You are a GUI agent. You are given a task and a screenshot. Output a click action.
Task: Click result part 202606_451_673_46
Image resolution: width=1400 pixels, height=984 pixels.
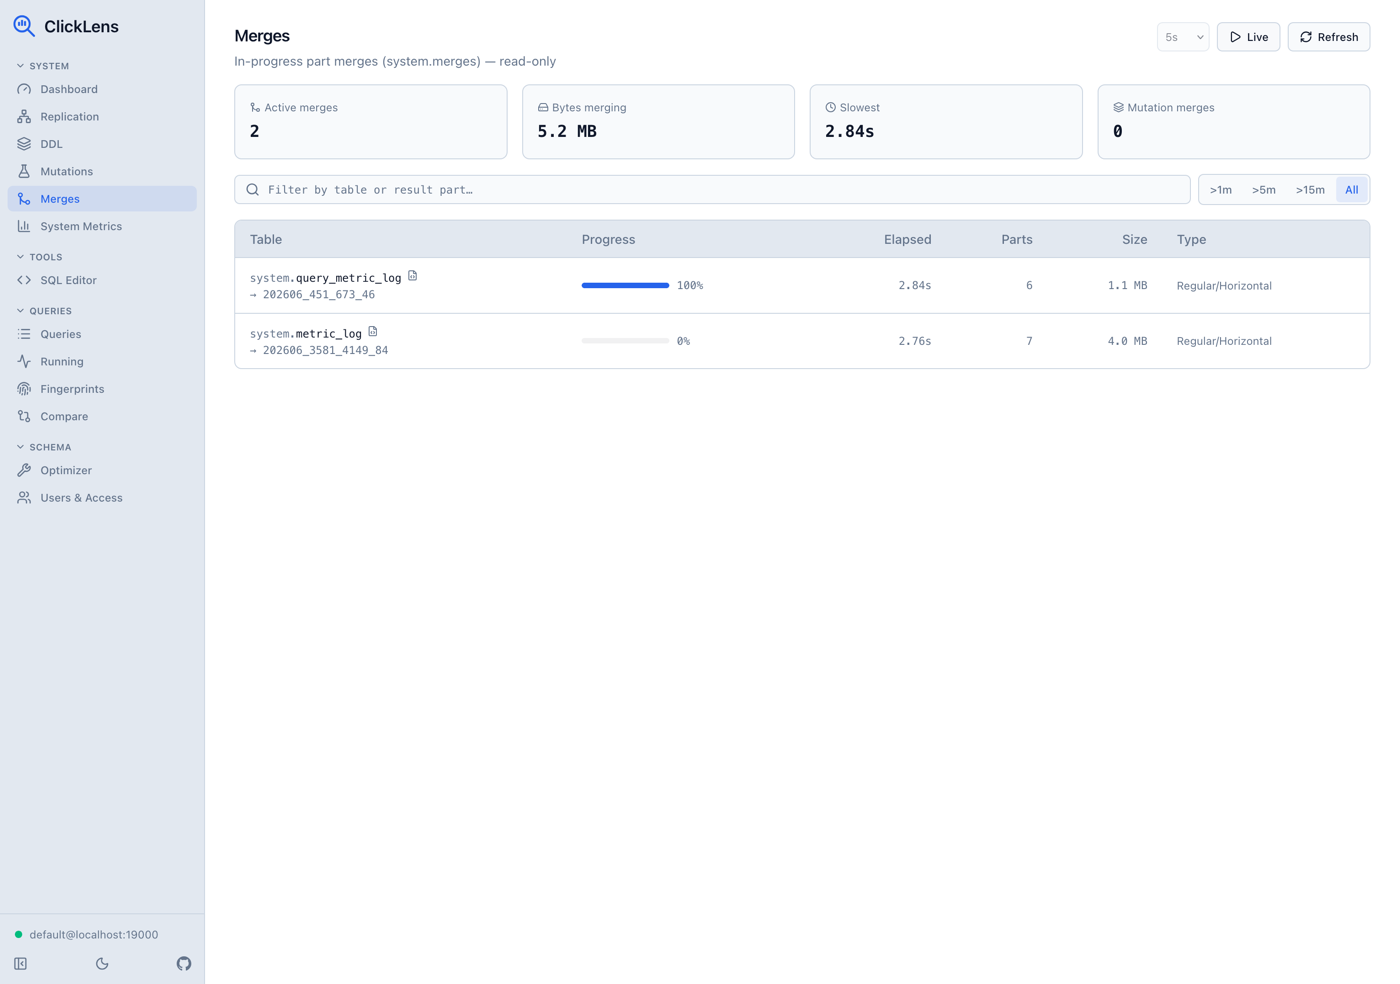(319, 295)
